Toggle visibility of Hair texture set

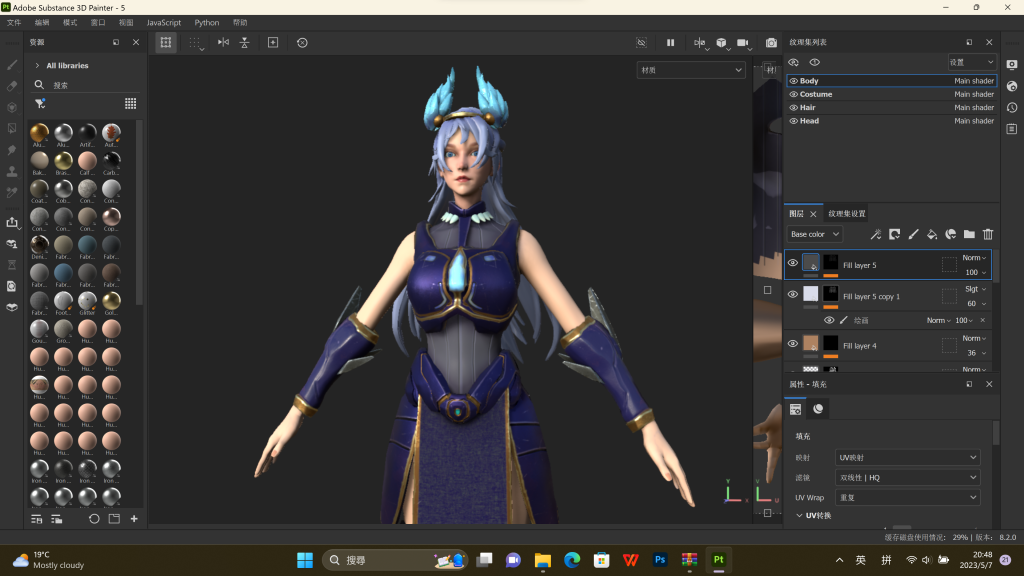click(x=793, y=108)
